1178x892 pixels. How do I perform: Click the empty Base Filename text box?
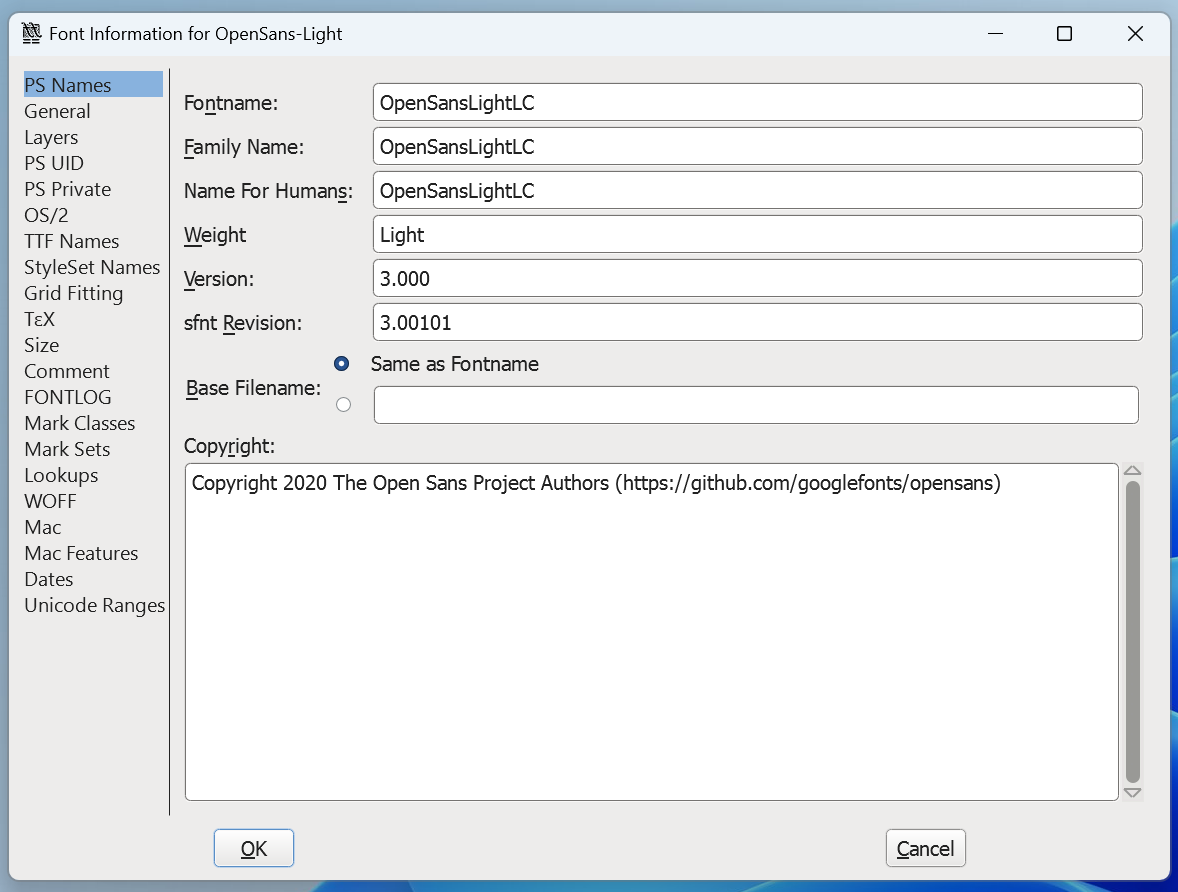(x=755, y=405)
